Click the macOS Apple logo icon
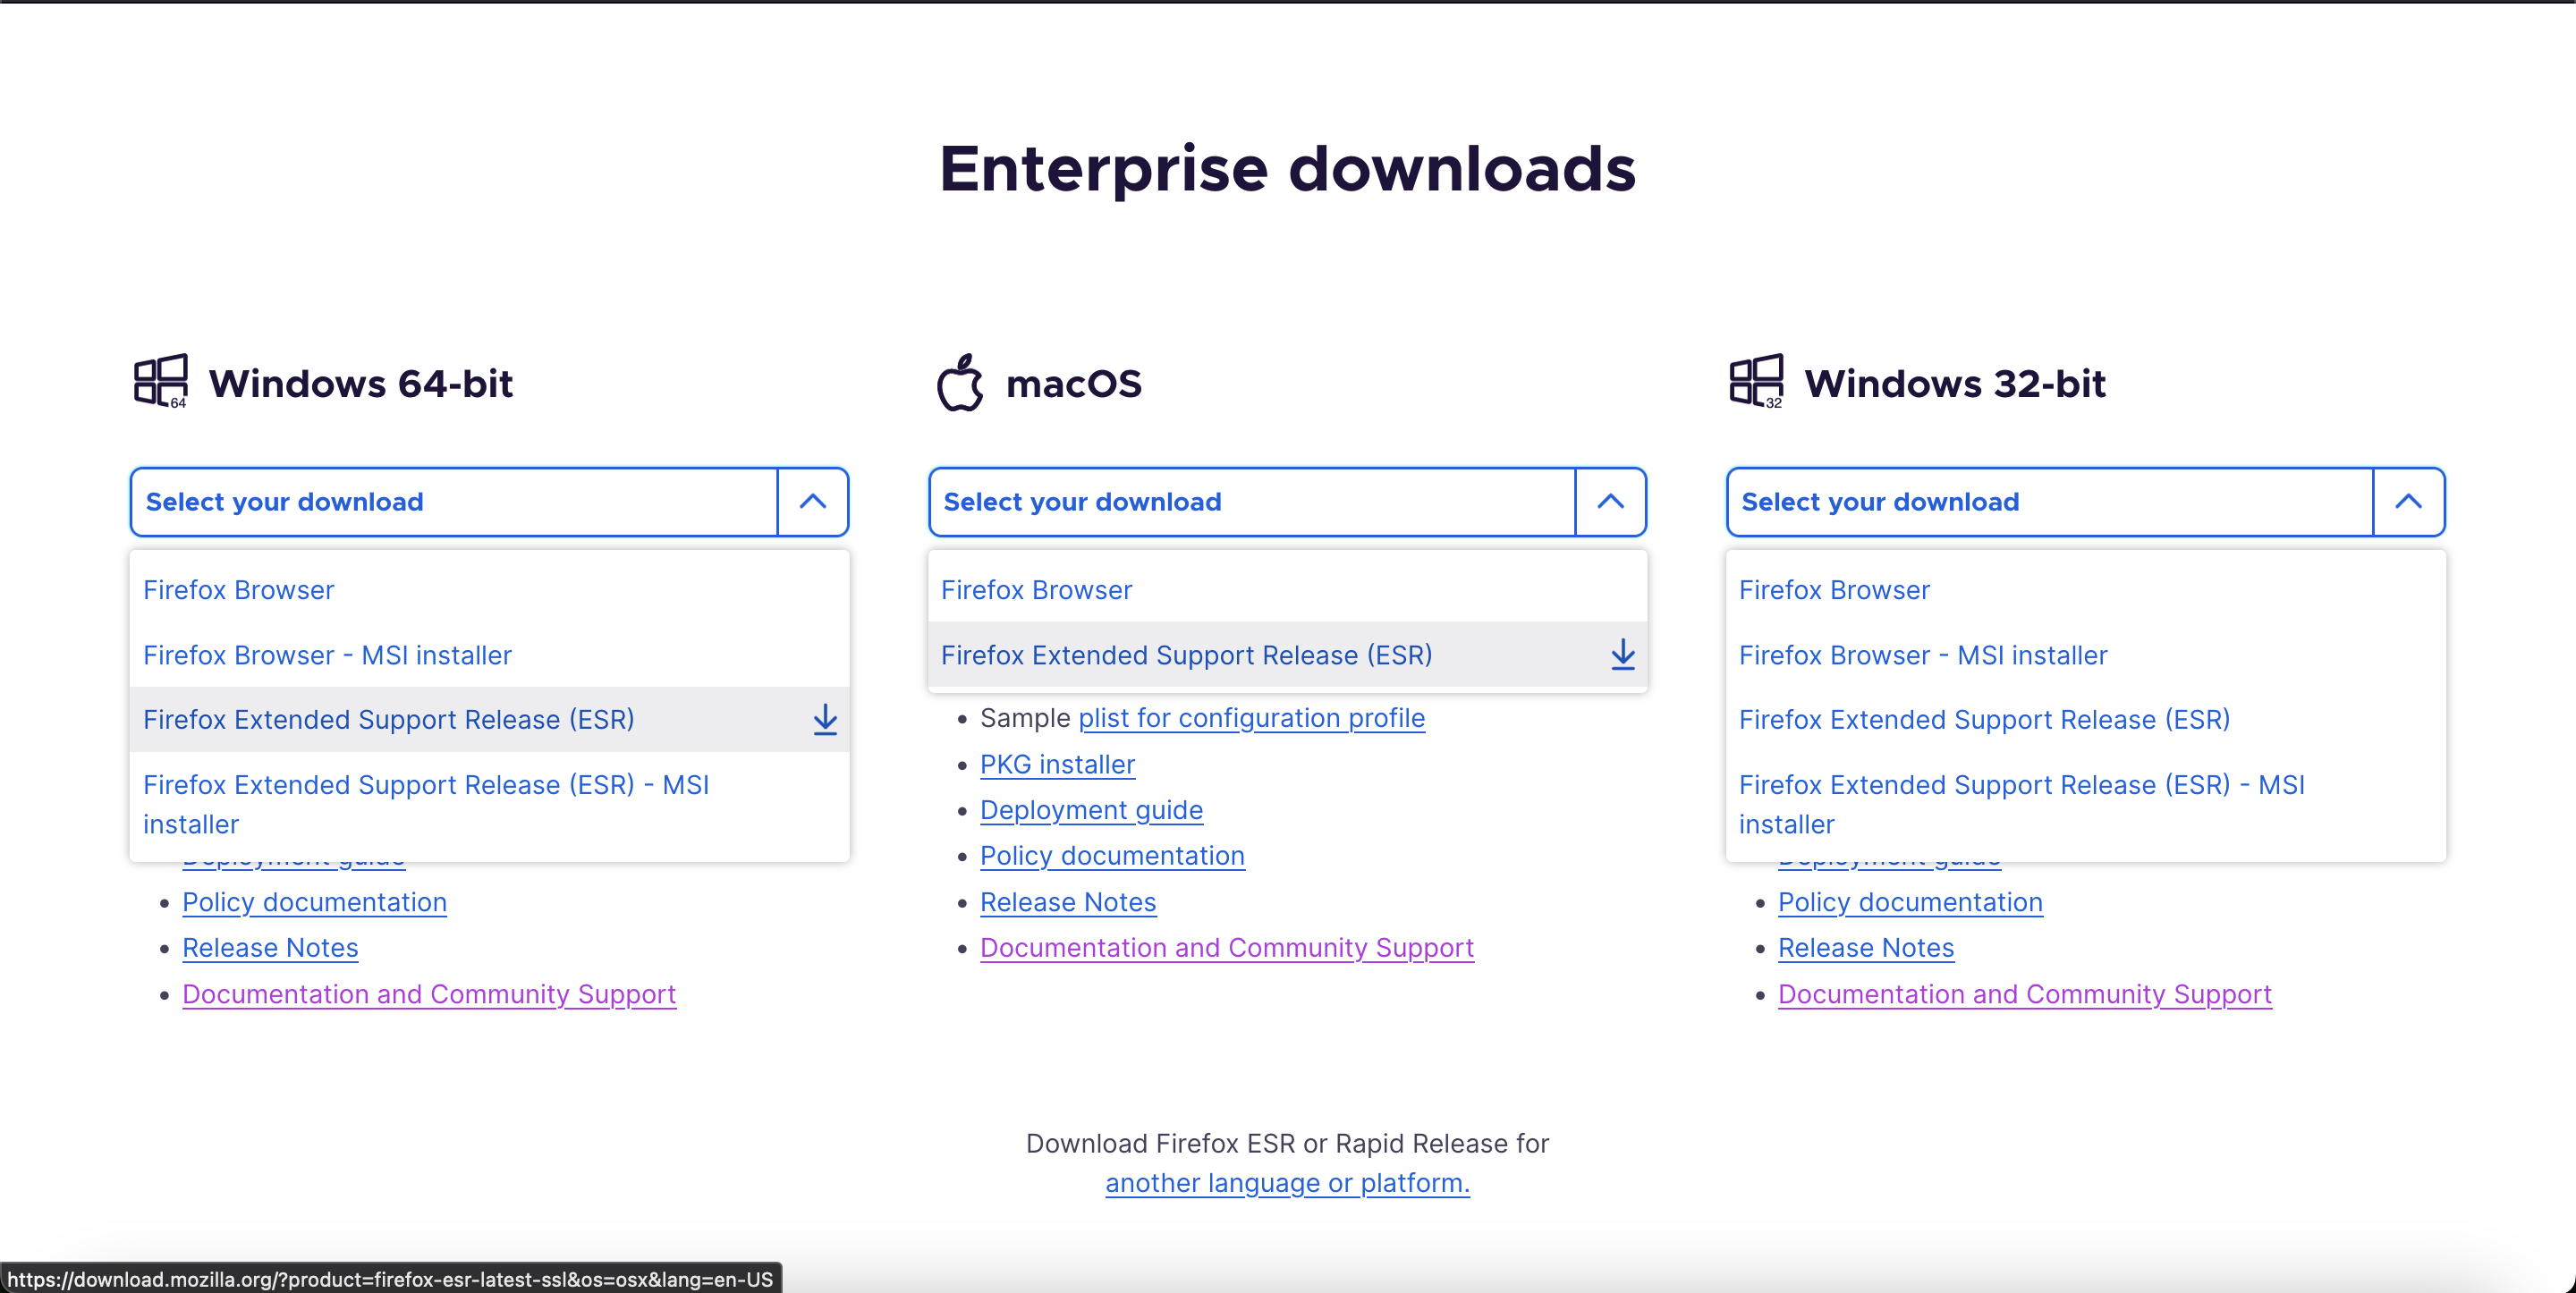This screenshot has height=1293, width=2576. pos(960,382)
